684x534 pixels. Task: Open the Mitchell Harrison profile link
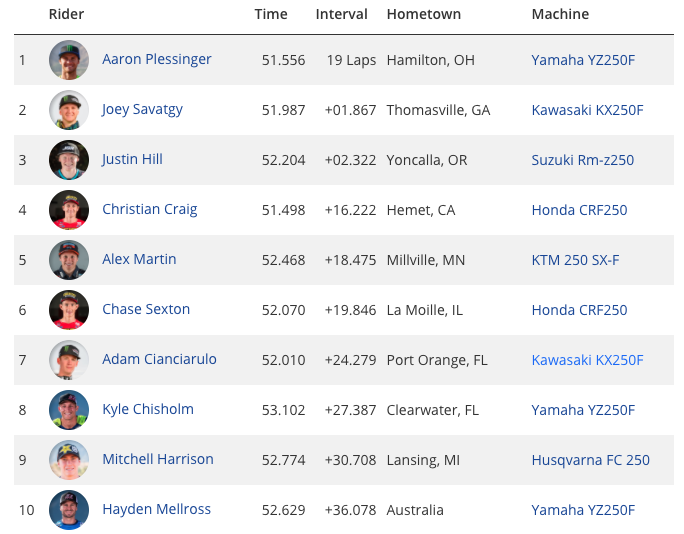[158, 459]
